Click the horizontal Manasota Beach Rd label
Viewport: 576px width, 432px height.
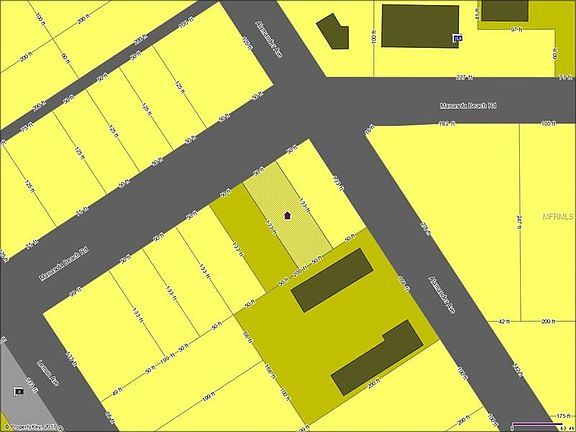468,106
